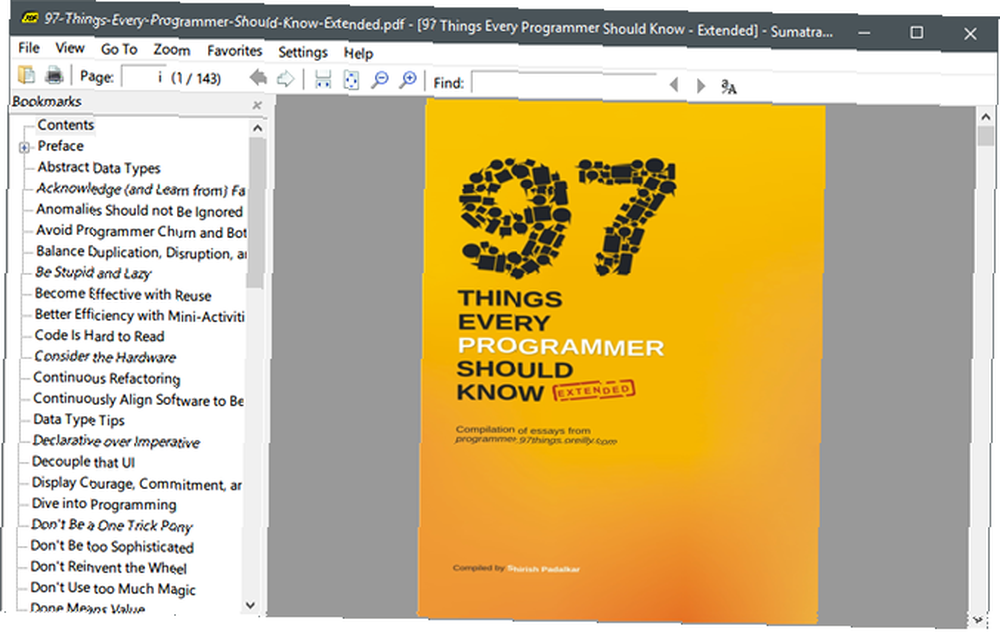Select Dive into Programming bookmark

tap(104, 504)
